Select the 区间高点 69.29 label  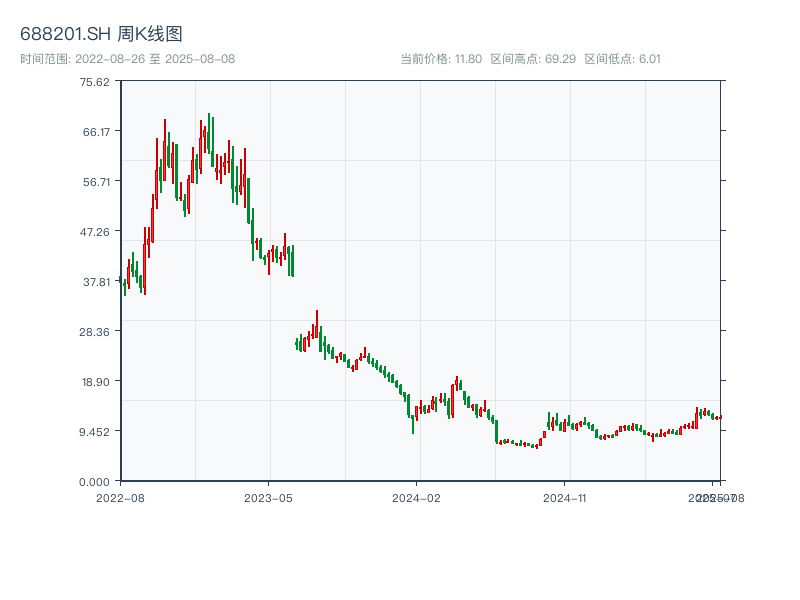click(x=533, y=59)
